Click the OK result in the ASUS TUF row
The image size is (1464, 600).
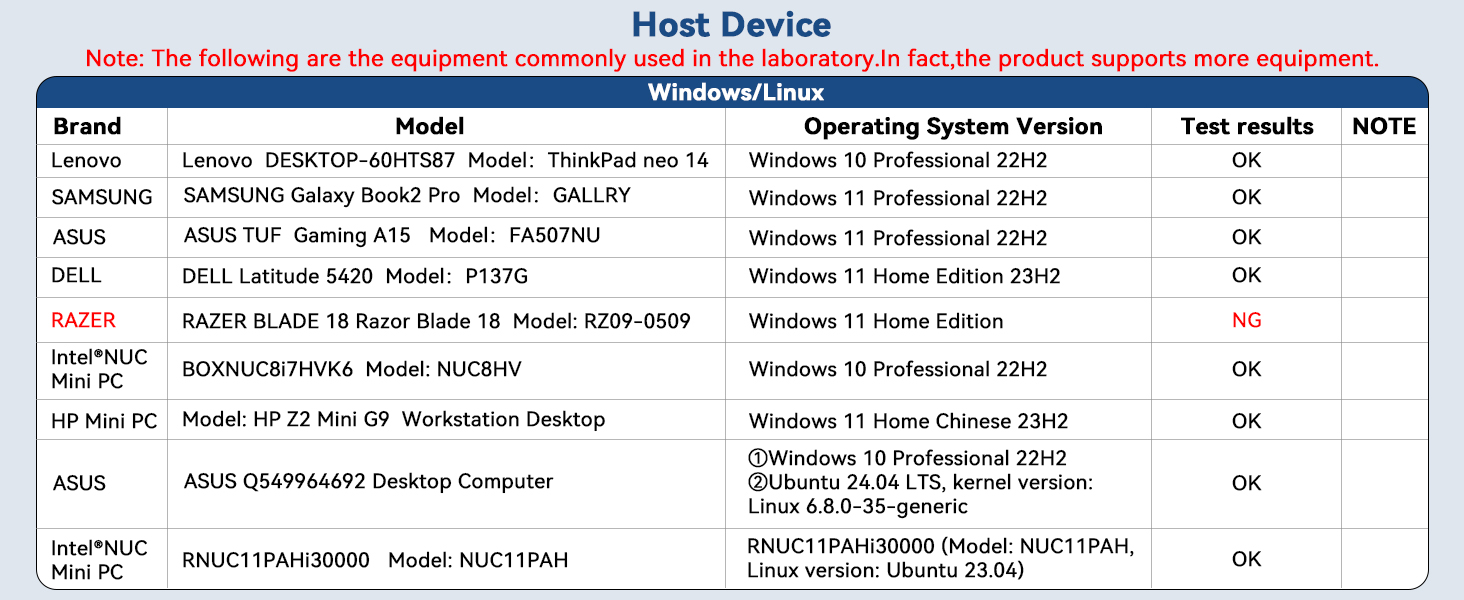(1247, 238)
